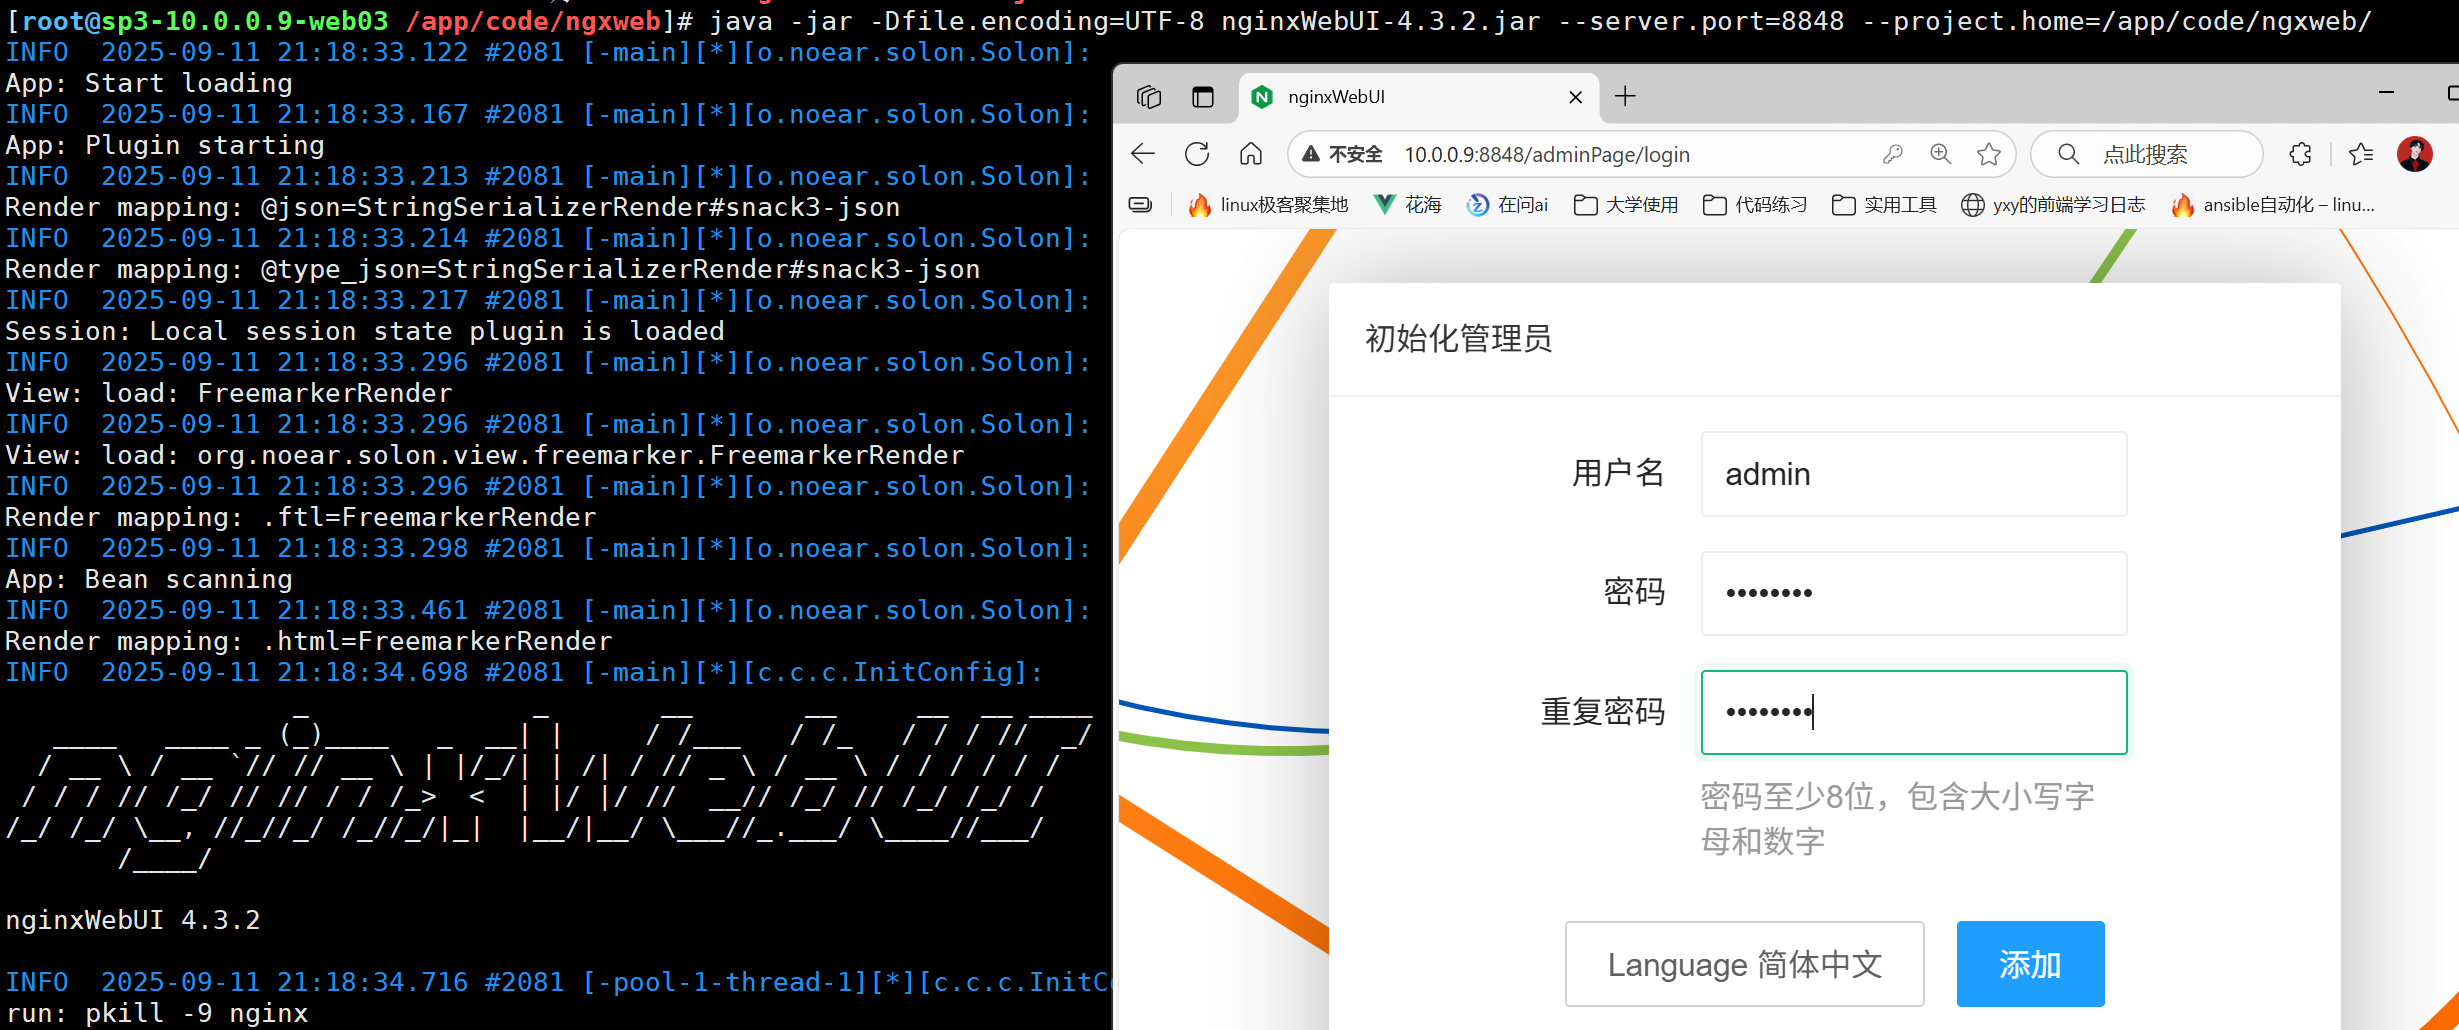
Task: Click the 初始化管理员 heading
Action: [x=1458, y=339]
